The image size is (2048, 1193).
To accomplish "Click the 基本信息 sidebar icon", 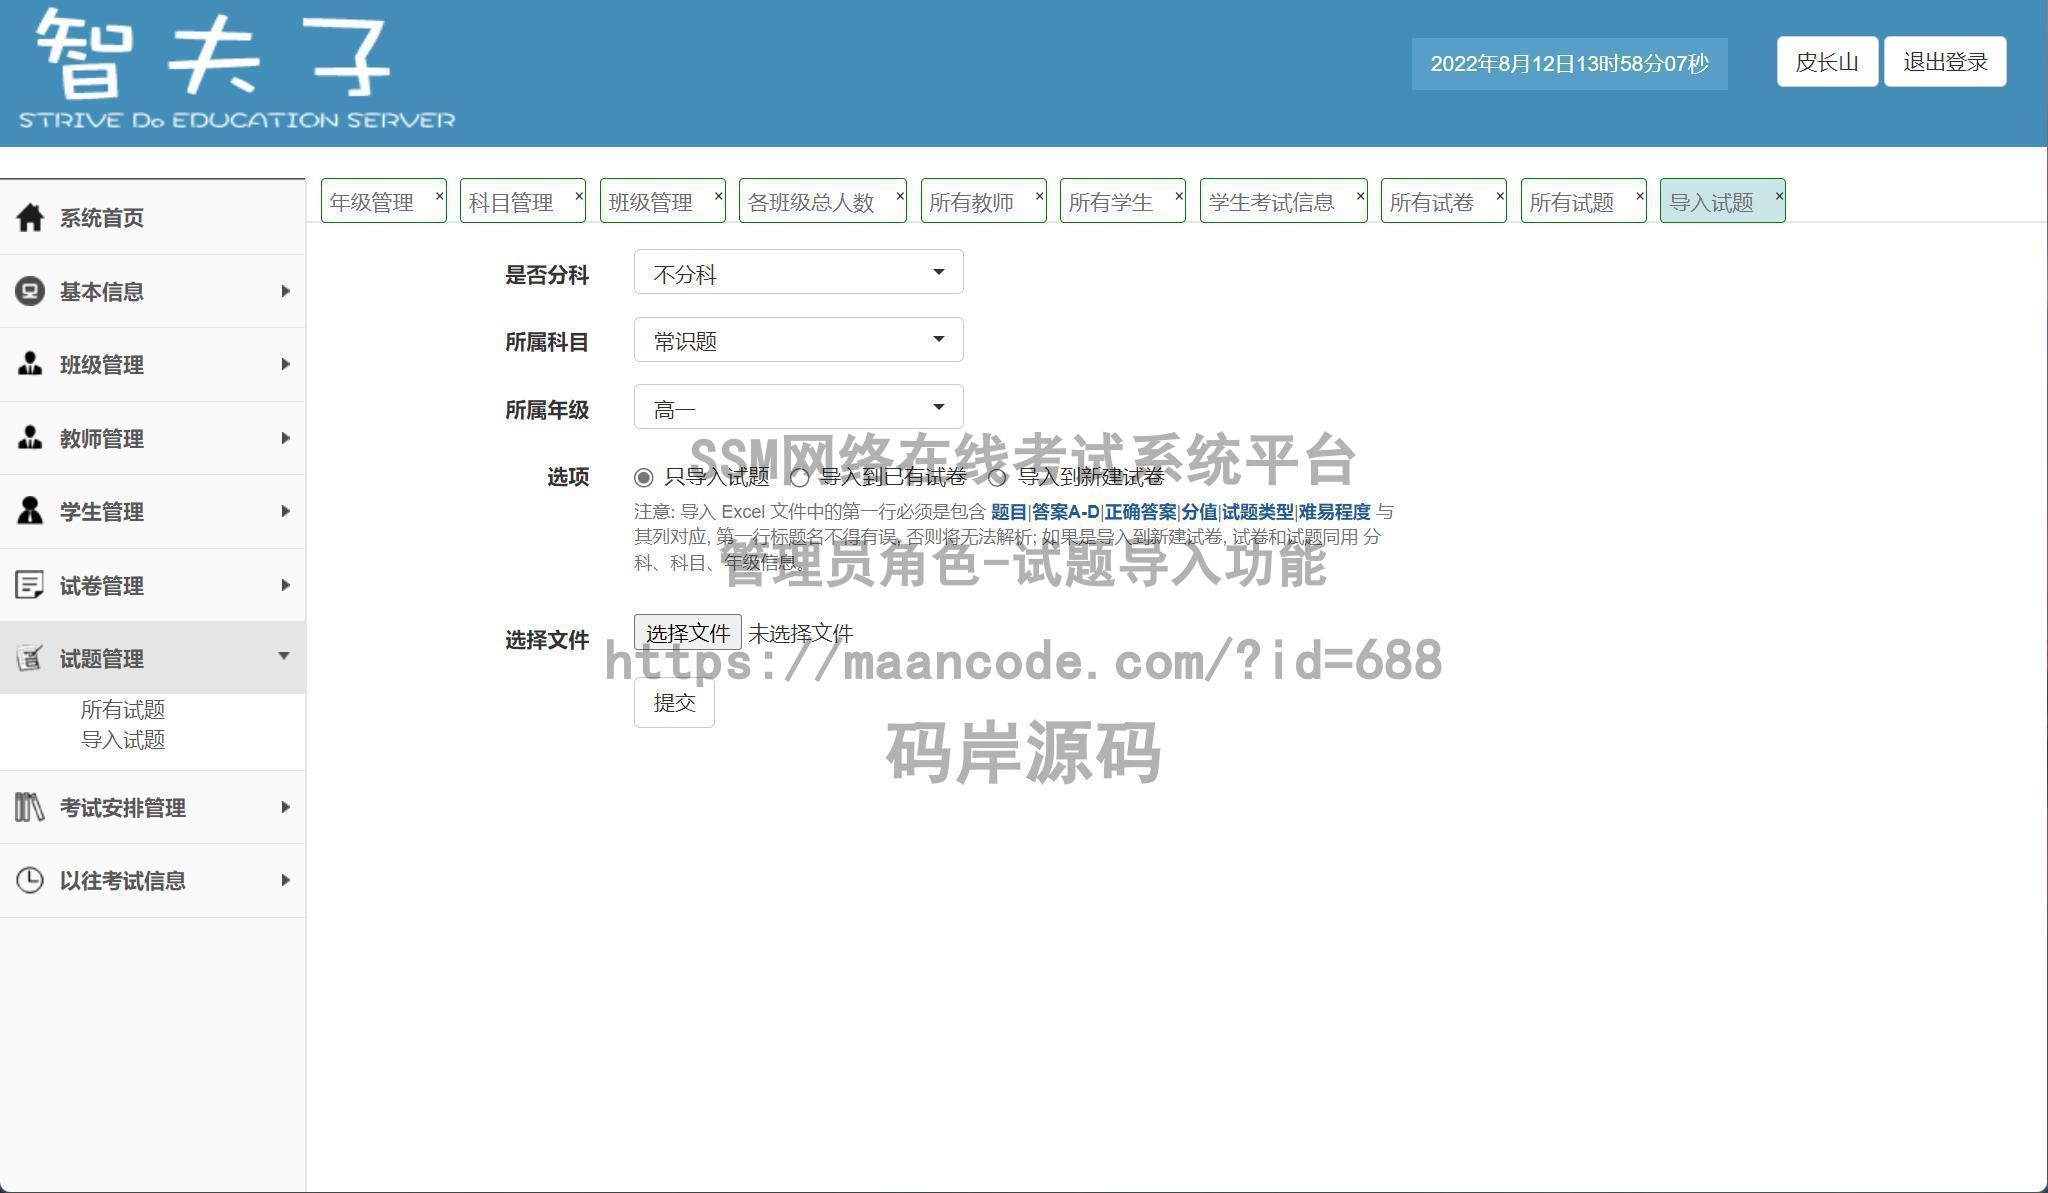I will click(30, 291).
